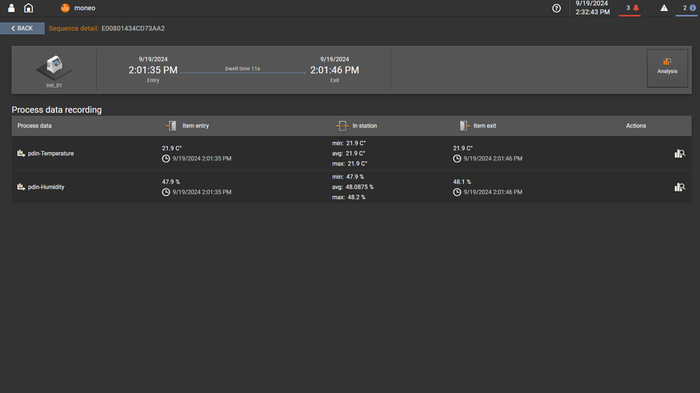Click the In station column icon
Screen dimensions: 700x393
342,126
